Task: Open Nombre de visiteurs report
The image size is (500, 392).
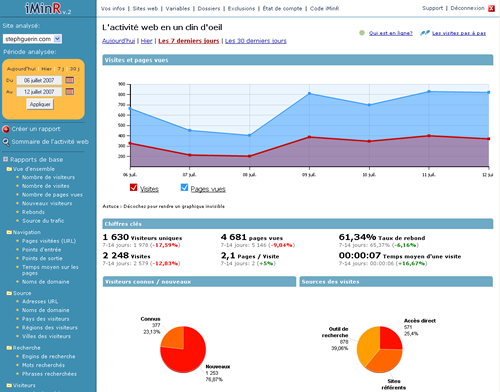Action: 48,177
